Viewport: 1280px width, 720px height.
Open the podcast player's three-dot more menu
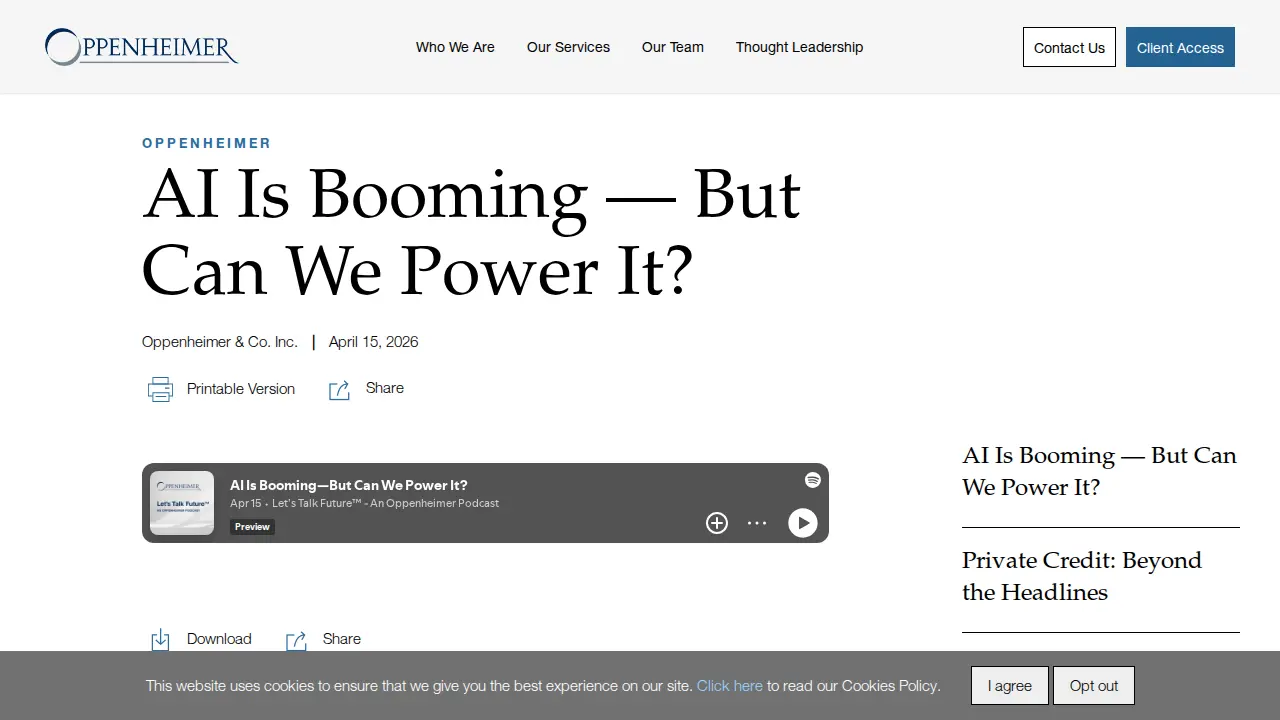(x=757, y=523)
